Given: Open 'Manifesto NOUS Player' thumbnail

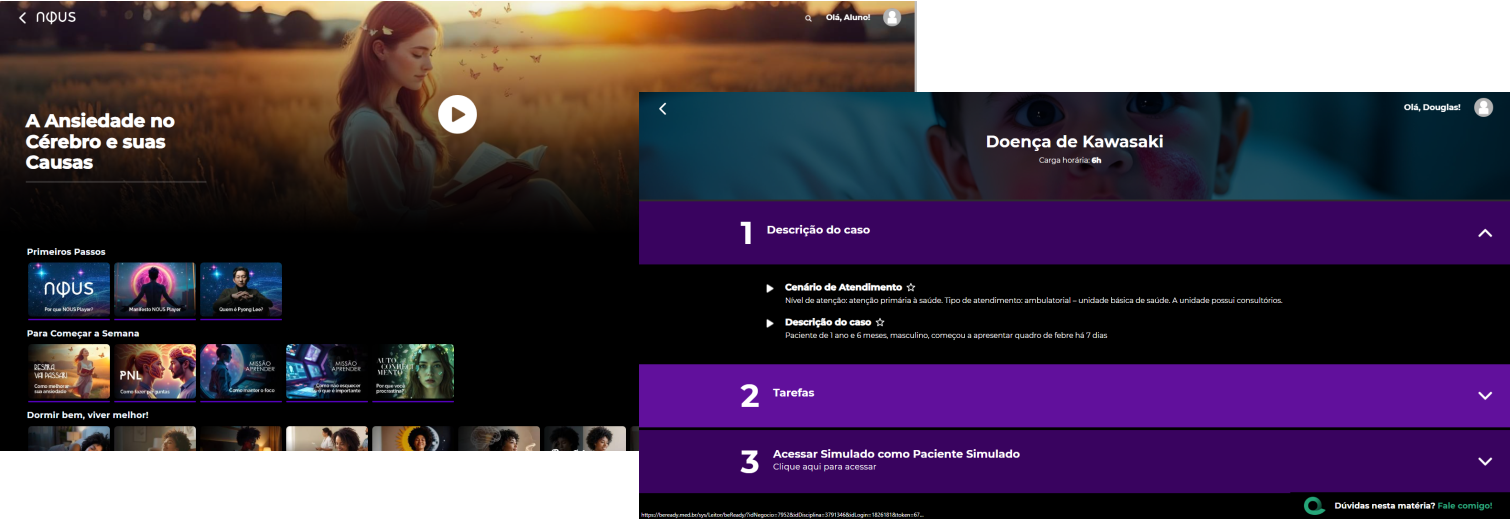Looking at the screenshot, I should (x=155, y=290).
